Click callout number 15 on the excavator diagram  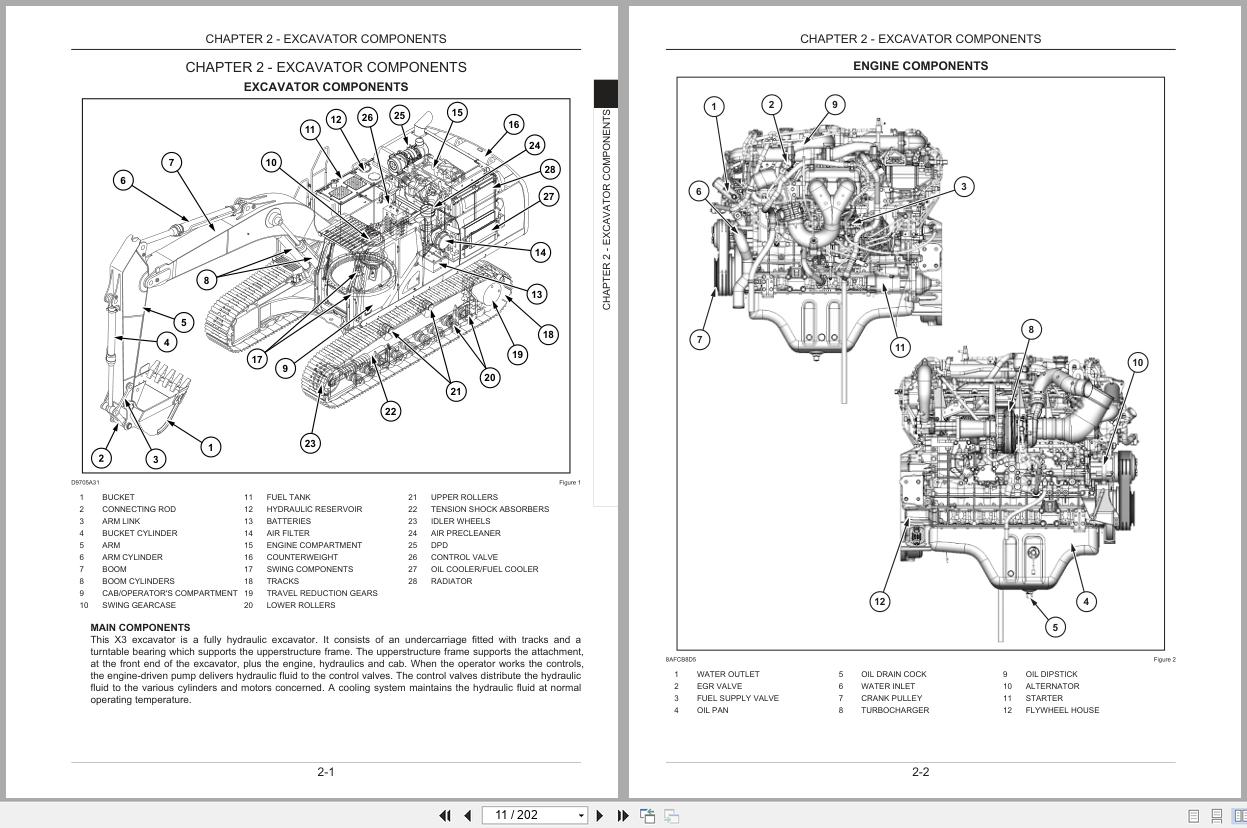458,113
